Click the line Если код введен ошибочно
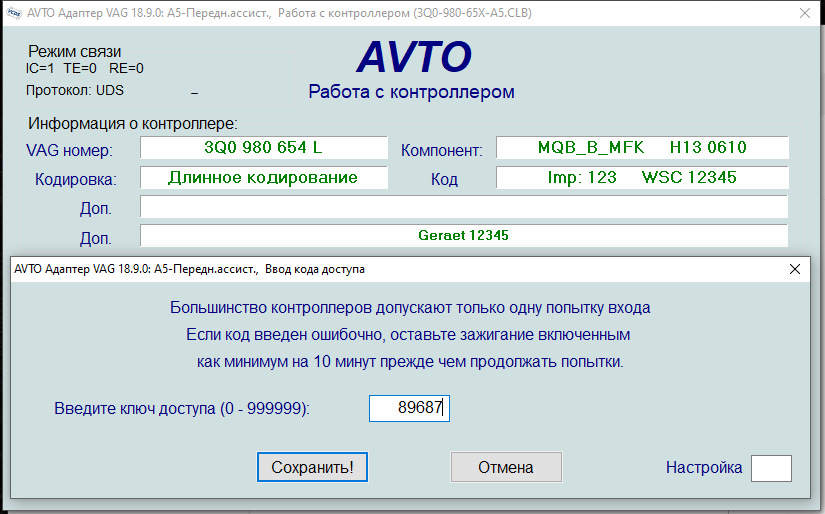 [408, 335]
